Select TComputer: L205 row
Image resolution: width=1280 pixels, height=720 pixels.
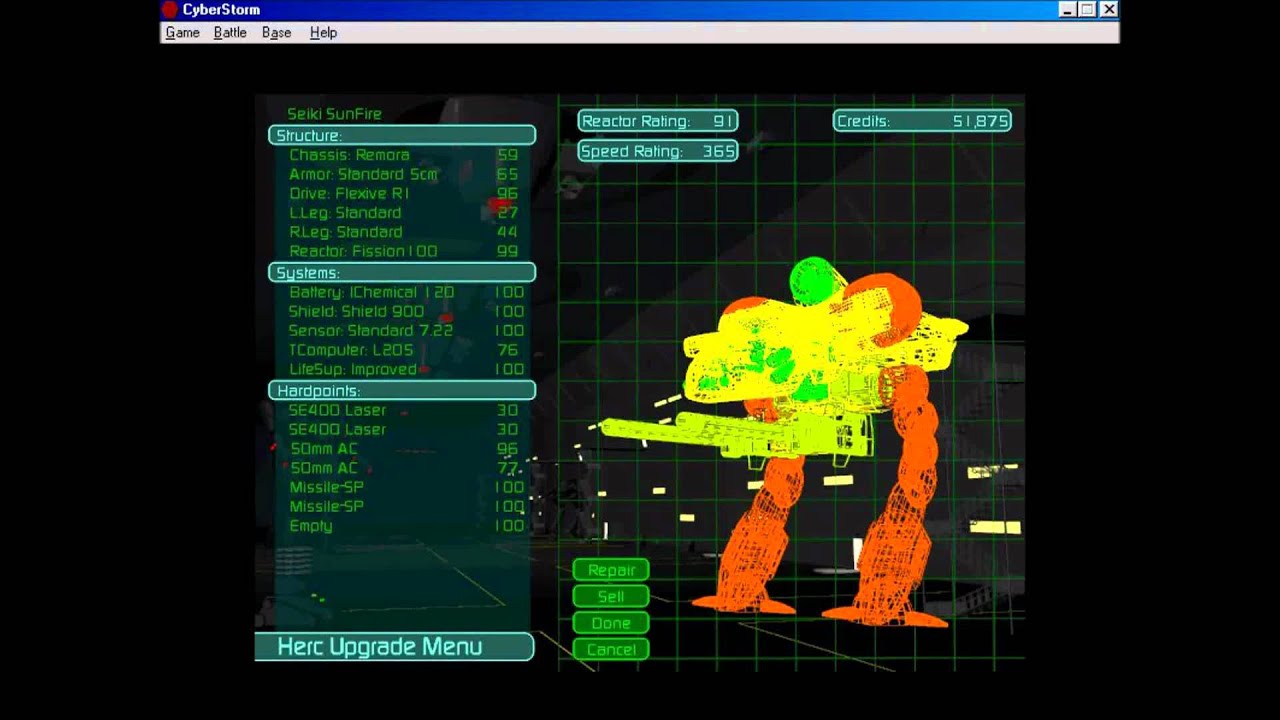(x=406, y=350)
